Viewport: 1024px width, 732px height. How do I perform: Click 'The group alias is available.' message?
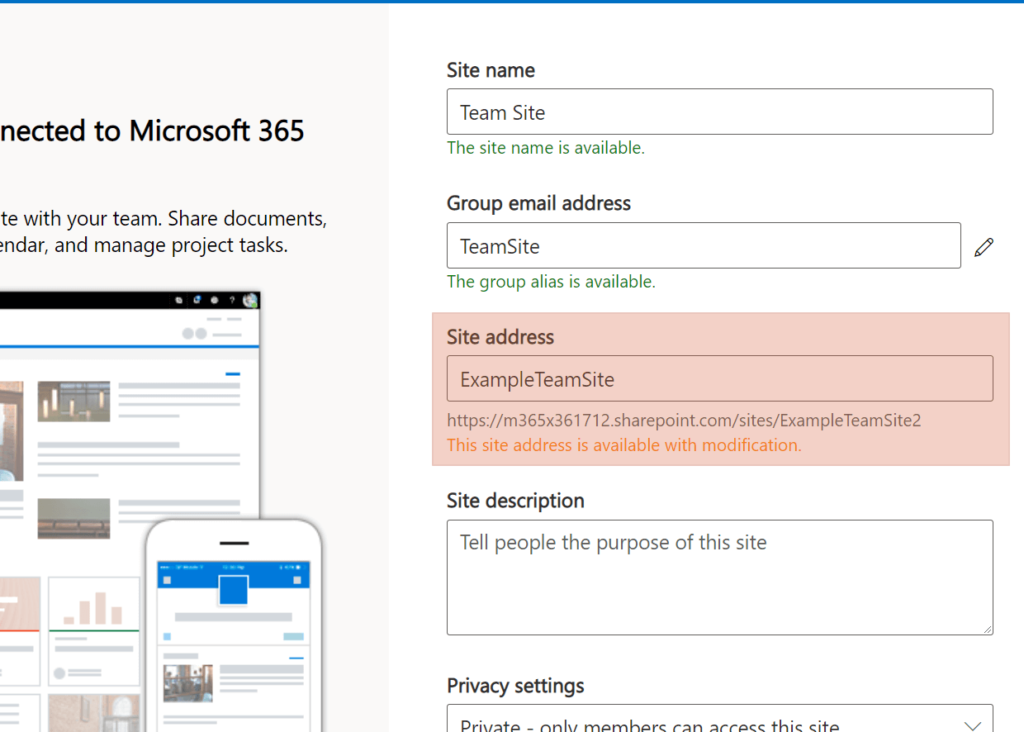click(x=551, y=282)
